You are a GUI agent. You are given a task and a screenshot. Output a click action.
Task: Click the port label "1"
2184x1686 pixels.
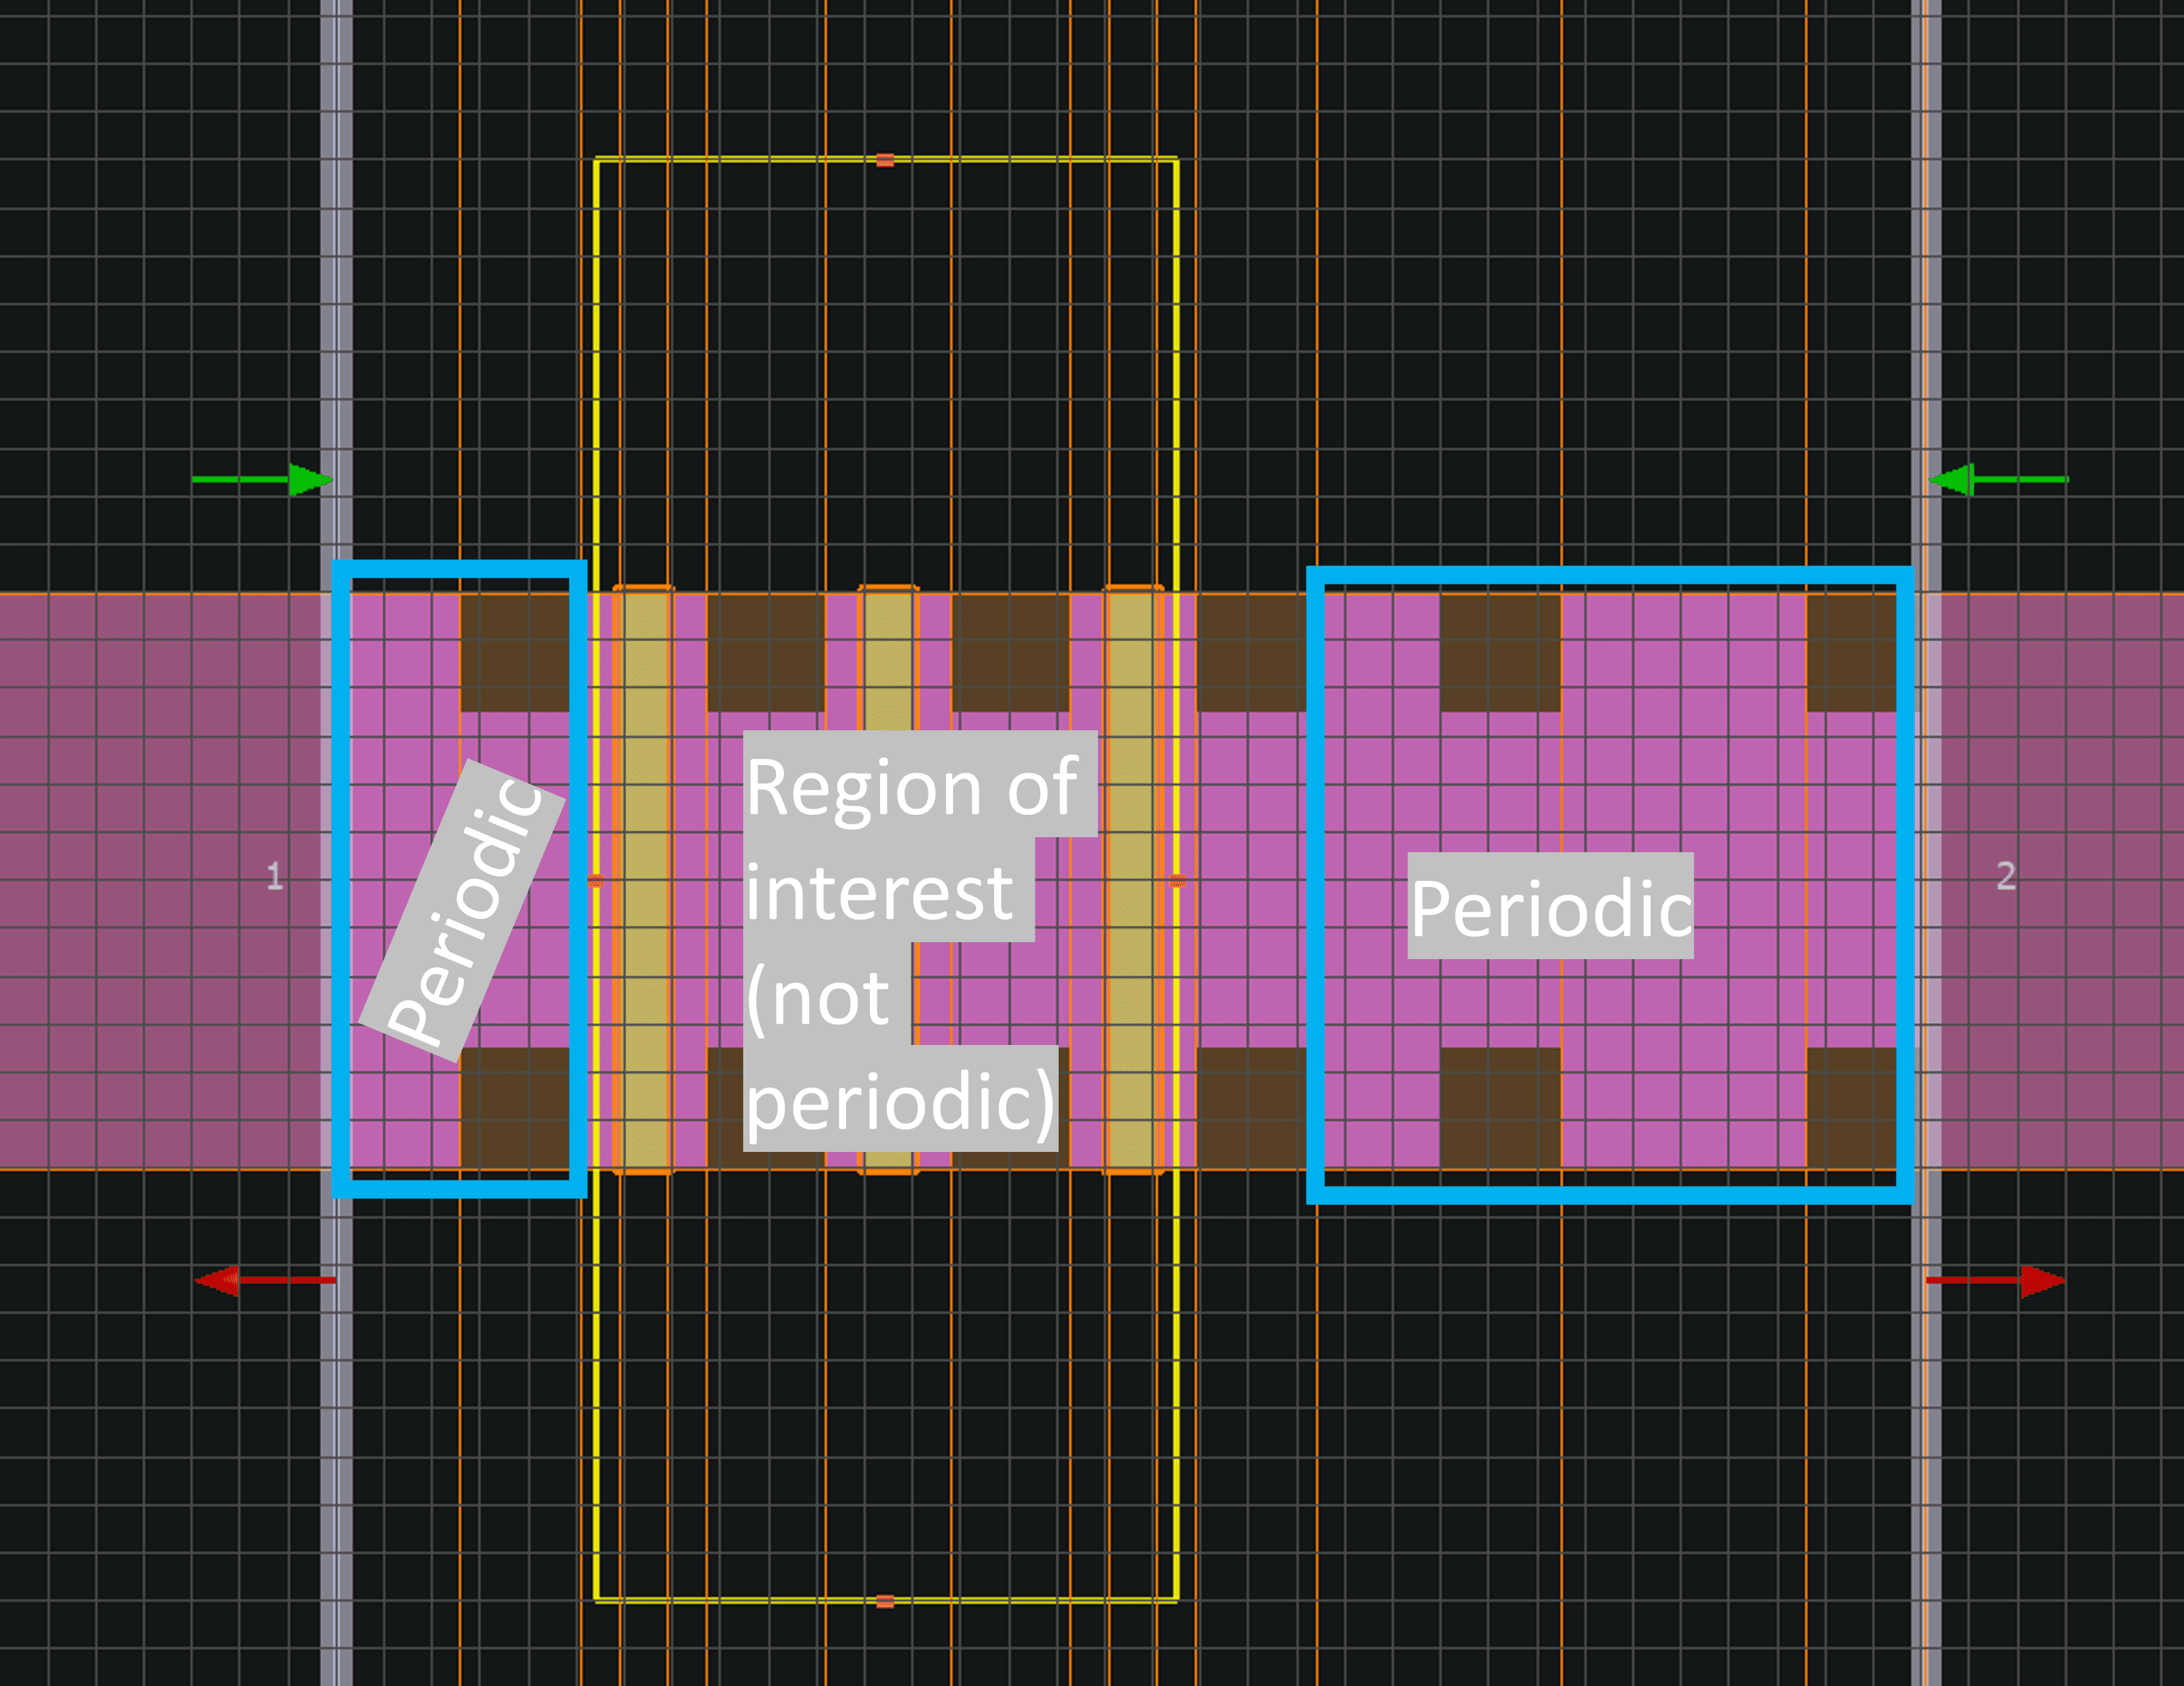[x=275, y=876]
